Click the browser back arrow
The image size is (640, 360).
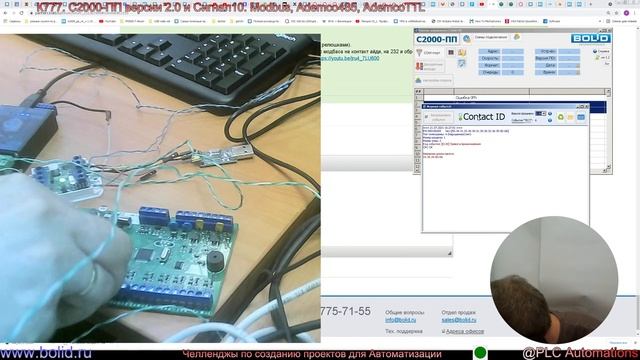[5, 13]
